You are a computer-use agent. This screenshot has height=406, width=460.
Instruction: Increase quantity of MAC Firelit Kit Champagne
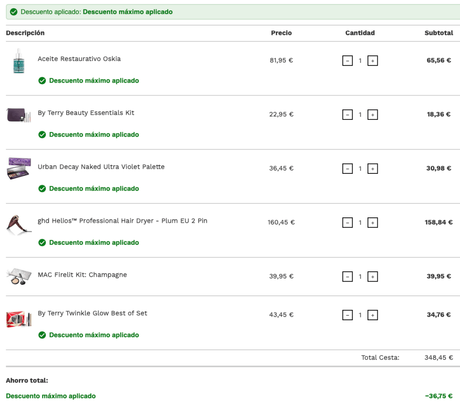(x=372, y=277)
